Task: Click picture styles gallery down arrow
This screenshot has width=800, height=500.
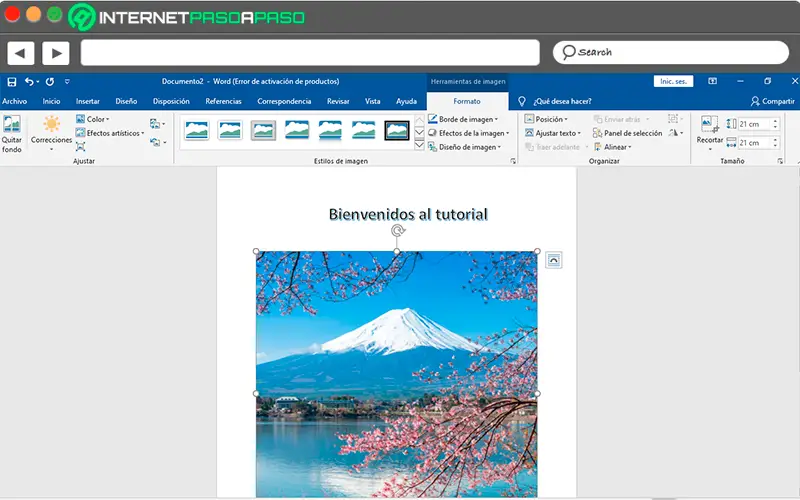Action: point(419,133)
